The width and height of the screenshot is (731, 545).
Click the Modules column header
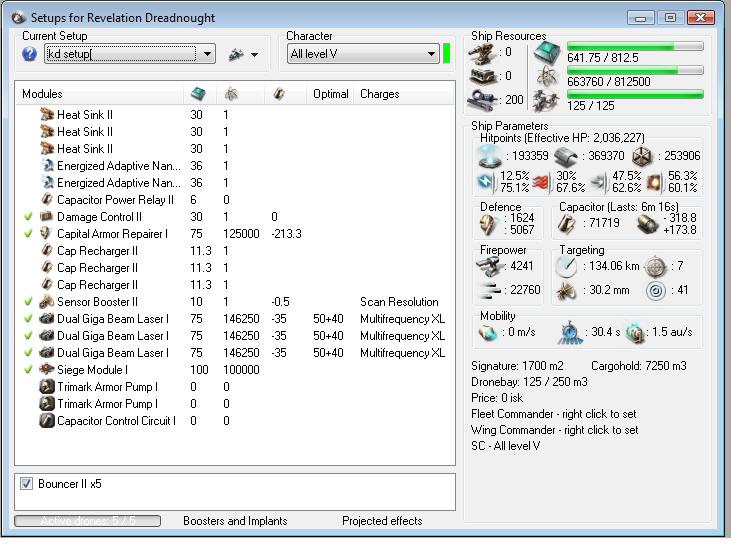click(99, 94)
